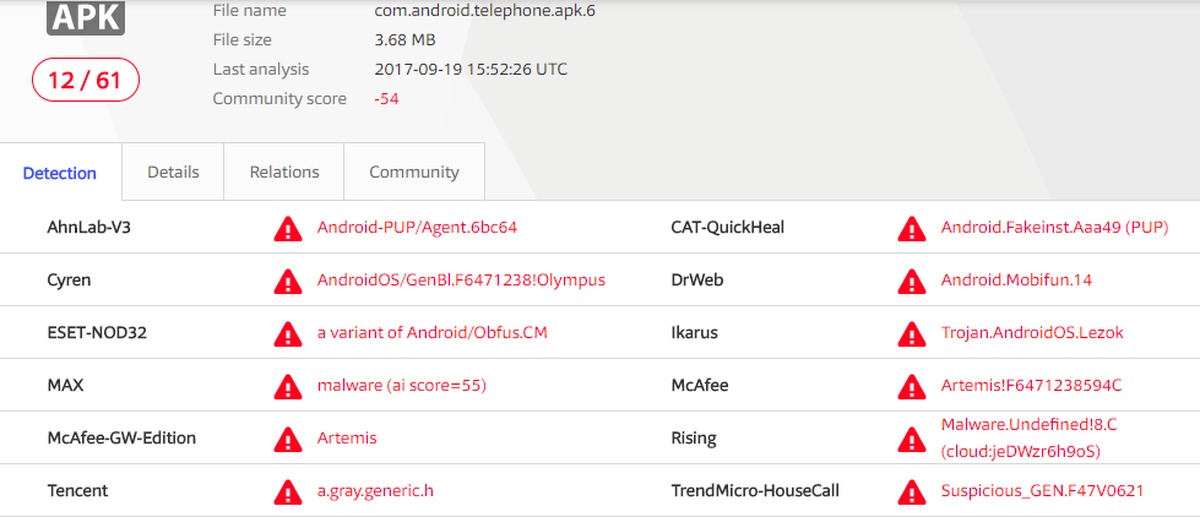The image size is (1200, 517).
Task: Click the 12 / 61 detection ratio badge
Action: 85,80
